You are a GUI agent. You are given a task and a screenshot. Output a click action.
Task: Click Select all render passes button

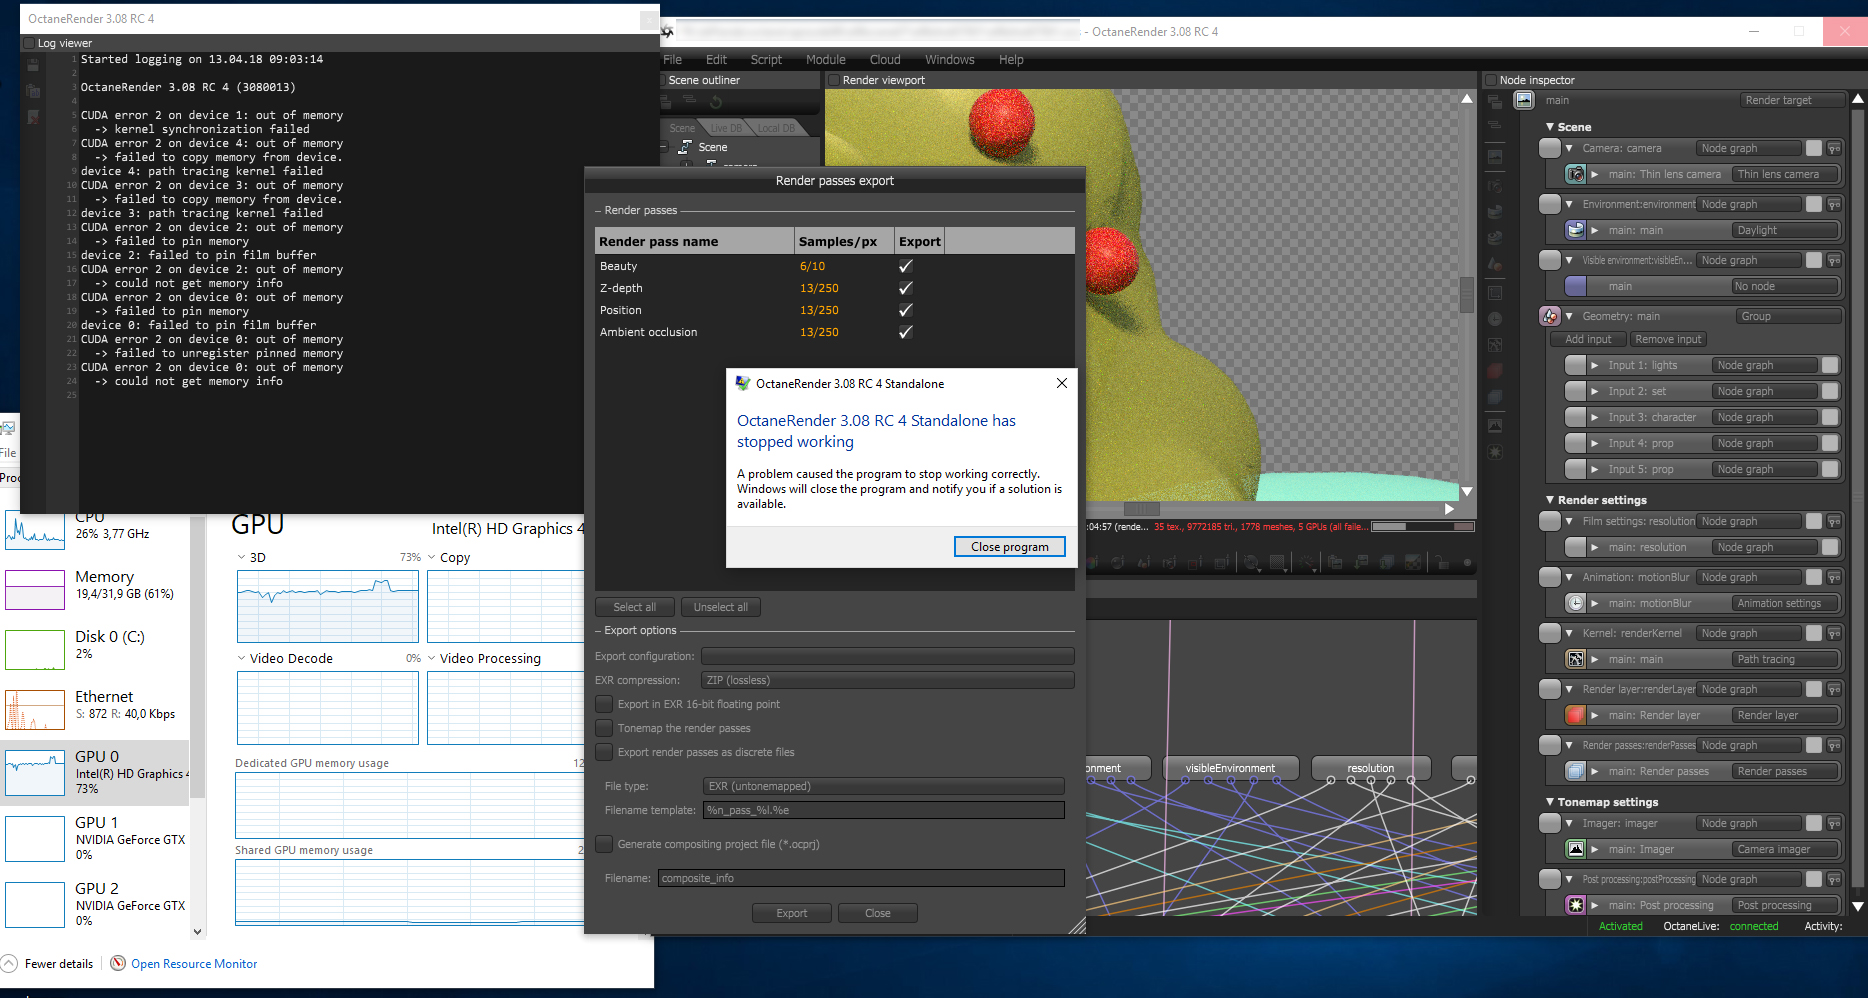(x=634, y=607)
